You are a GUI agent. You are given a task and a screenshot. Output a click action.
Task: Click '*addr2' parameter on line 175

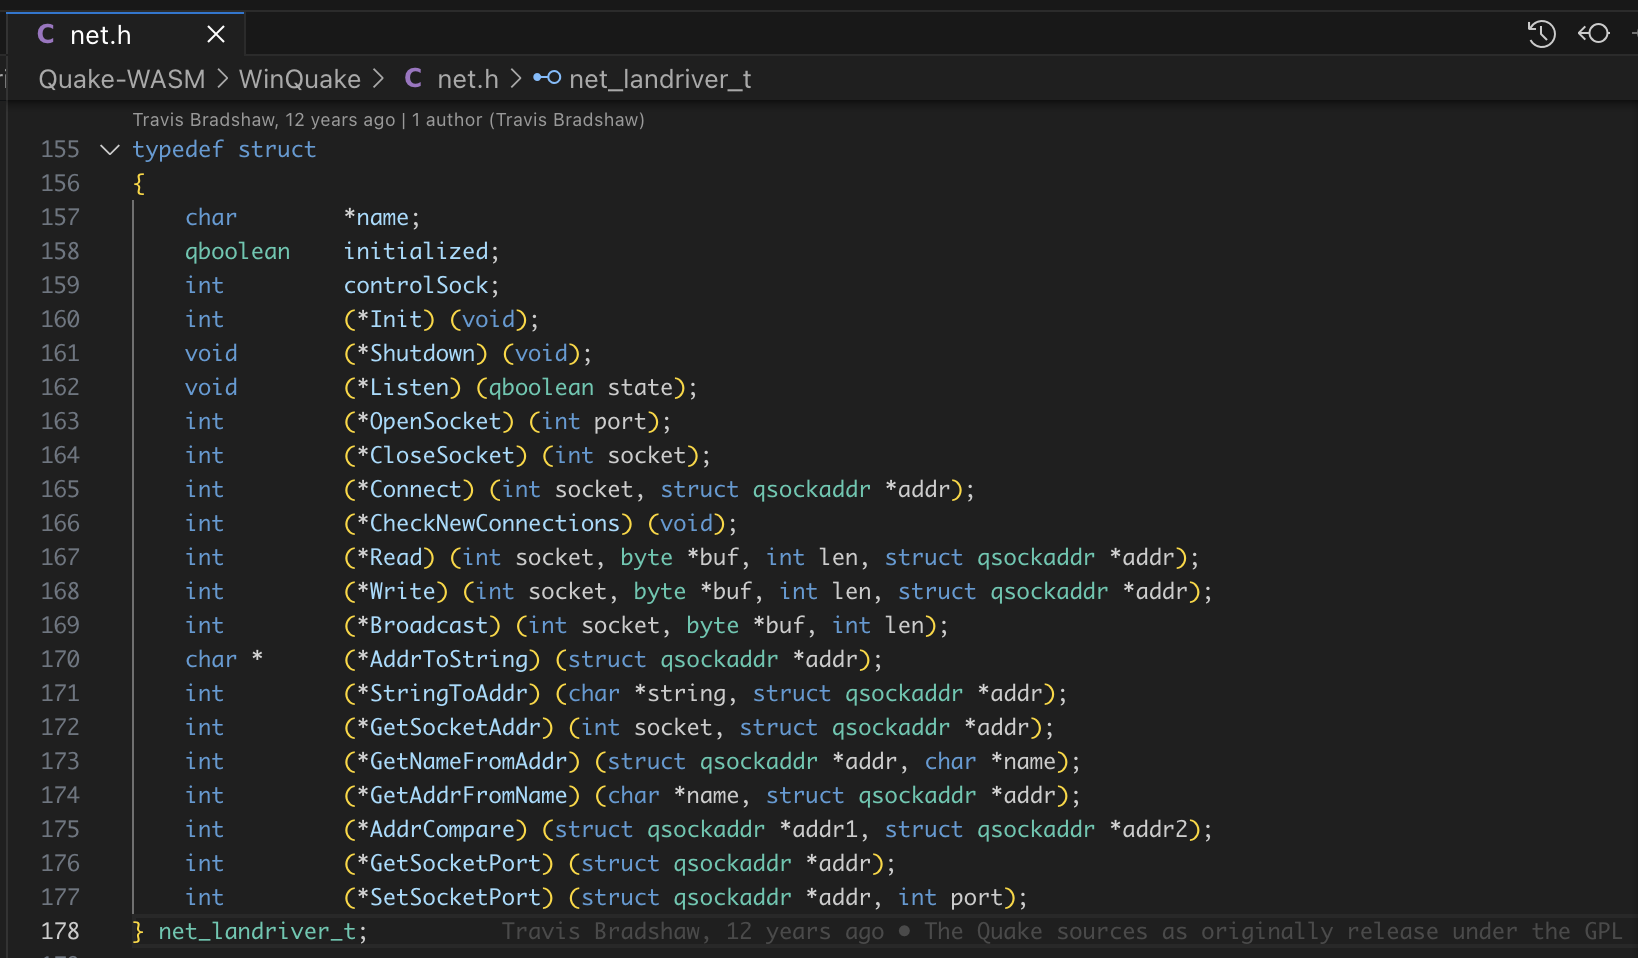pyautogui.click(x=1149, y=830)
